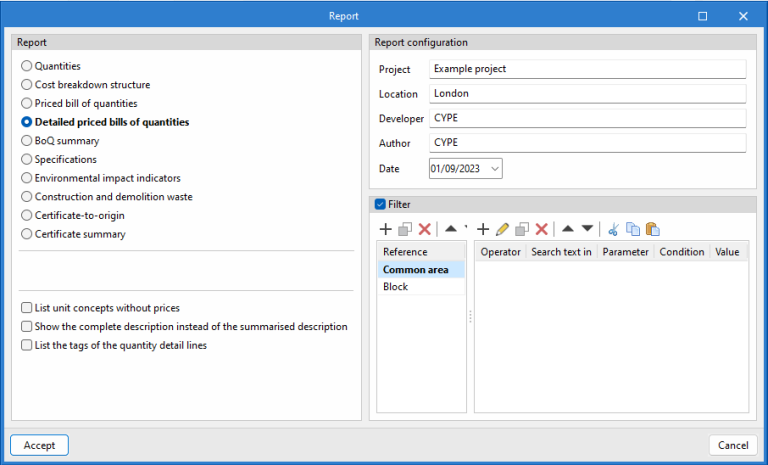Choose Priced bill of quantities report

tap(79, 103)
